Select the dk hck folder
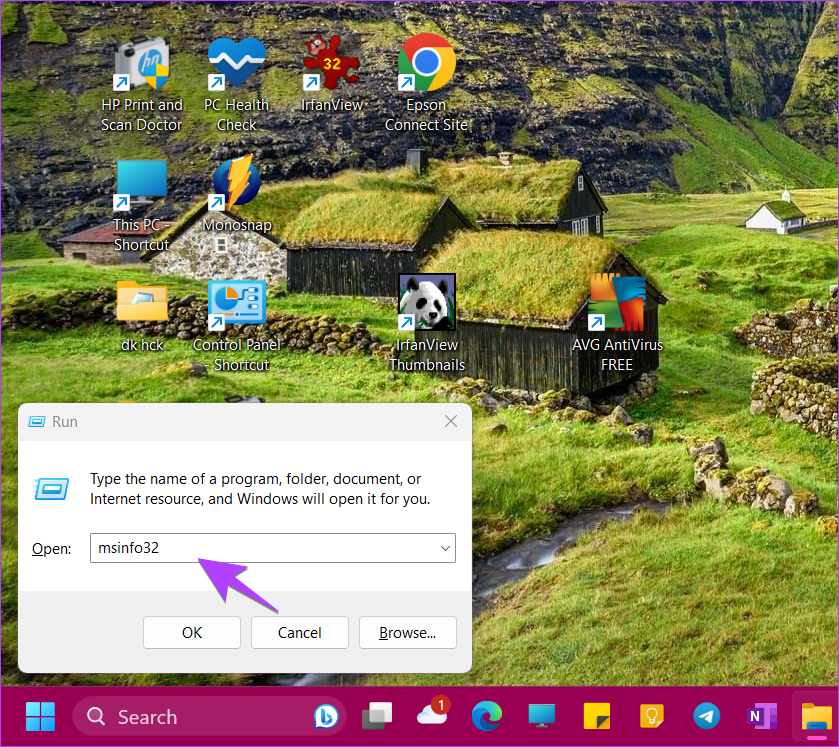This screenshot has width=839, height=747. 141,303
